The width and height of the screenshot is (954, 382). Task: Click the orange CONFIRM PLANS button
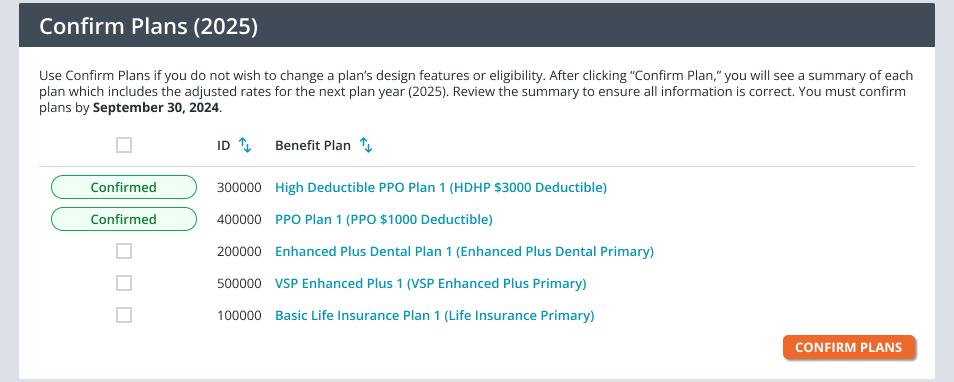coord(849,347)
